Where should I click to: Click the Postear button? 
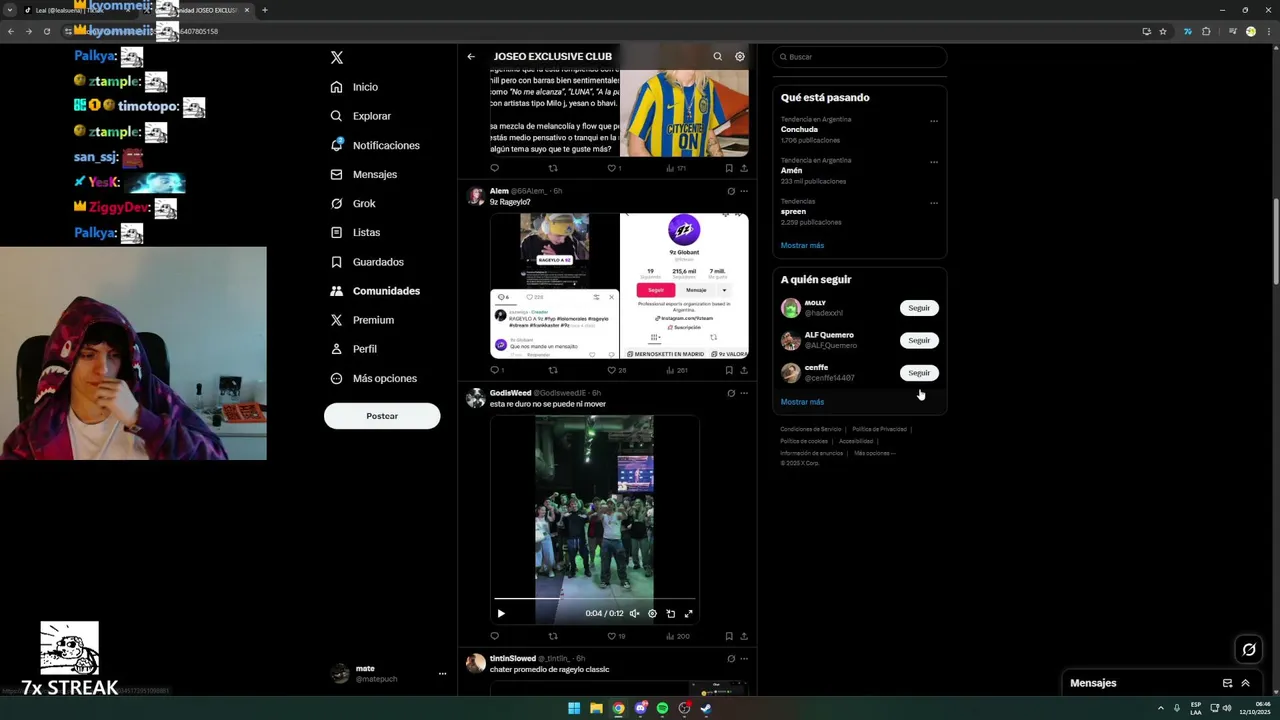coord(382,416)
